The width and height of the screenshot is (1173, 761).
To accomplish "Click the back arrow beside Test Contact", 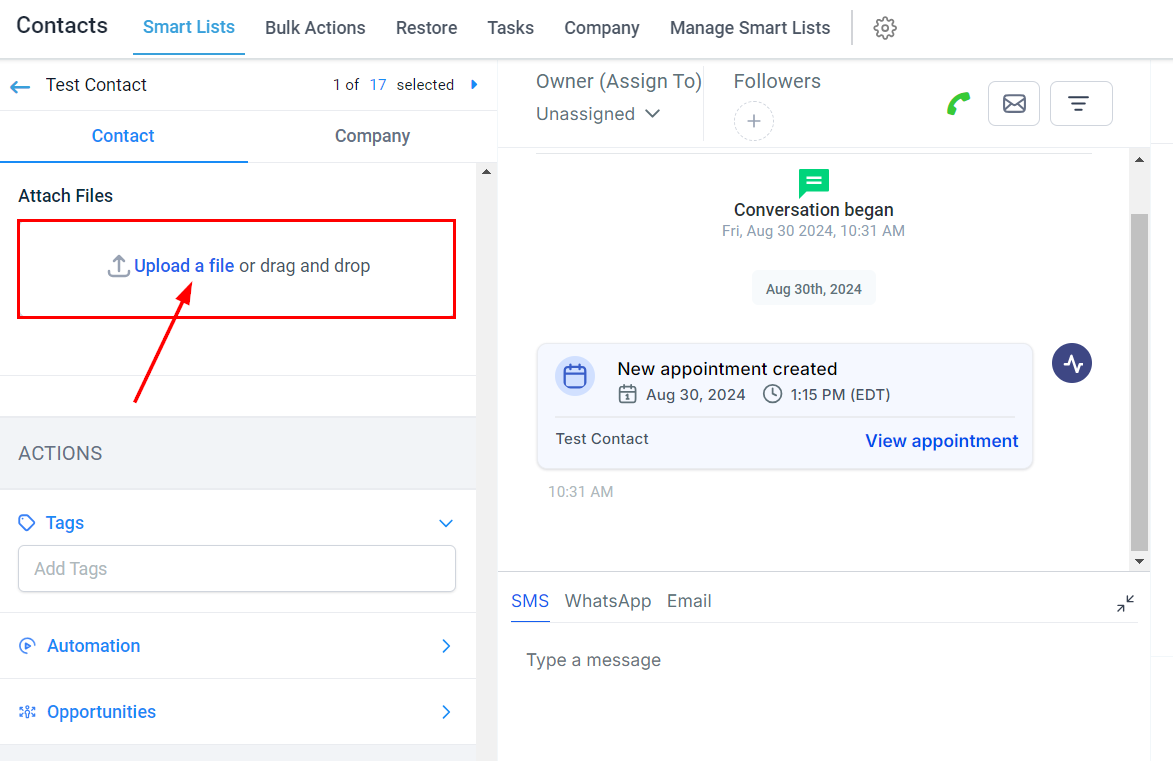I will click(x=20, y=86).
